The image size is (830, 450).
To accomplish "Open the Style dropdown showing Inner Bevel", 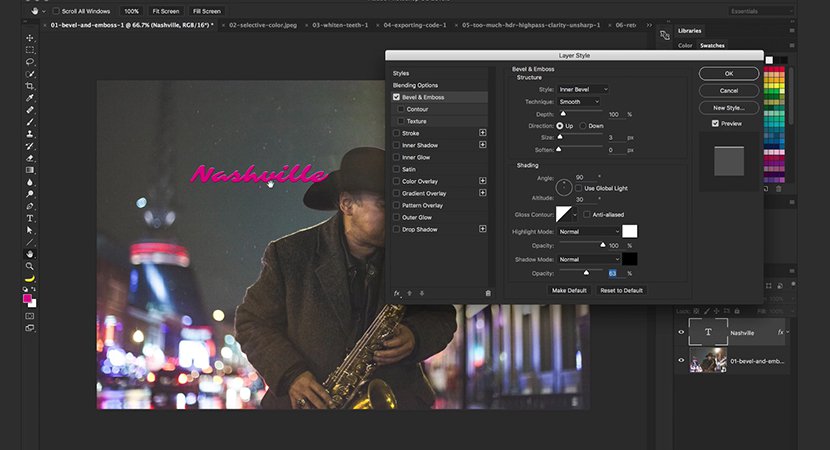I will 582,90.
